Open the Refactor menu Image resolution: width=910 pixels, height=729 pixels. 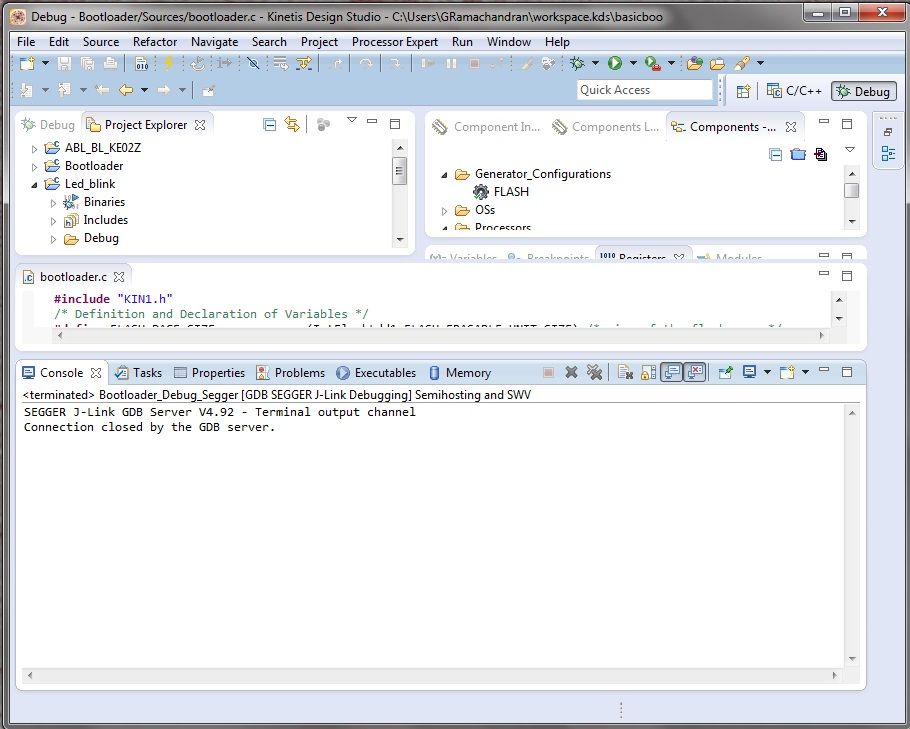point(155,42)
